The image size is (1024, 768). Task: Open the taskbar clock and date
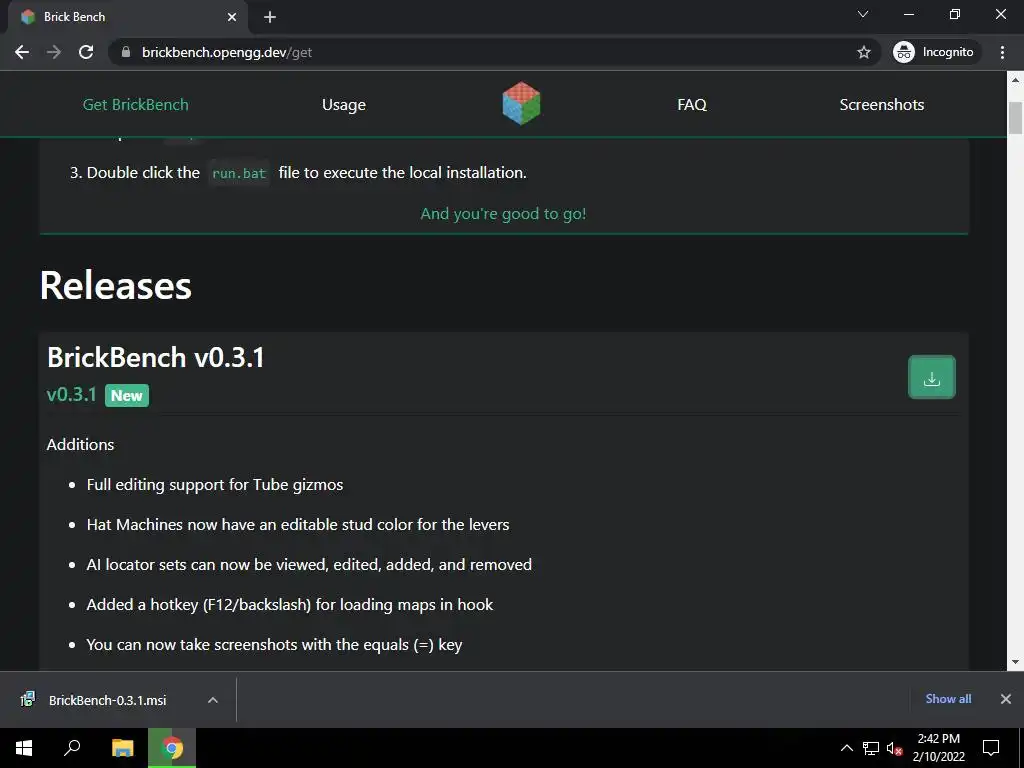tap(938, 748)
